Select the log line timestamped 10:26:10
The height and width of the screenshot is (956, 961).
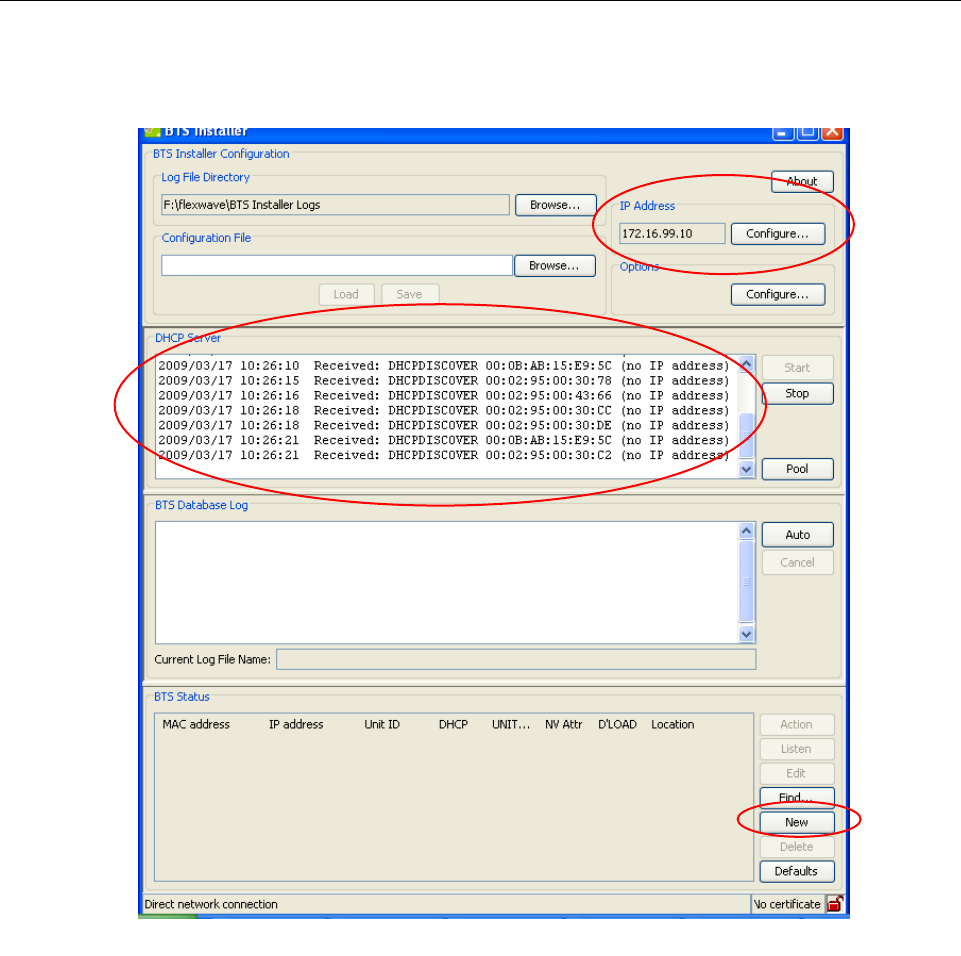444,366
